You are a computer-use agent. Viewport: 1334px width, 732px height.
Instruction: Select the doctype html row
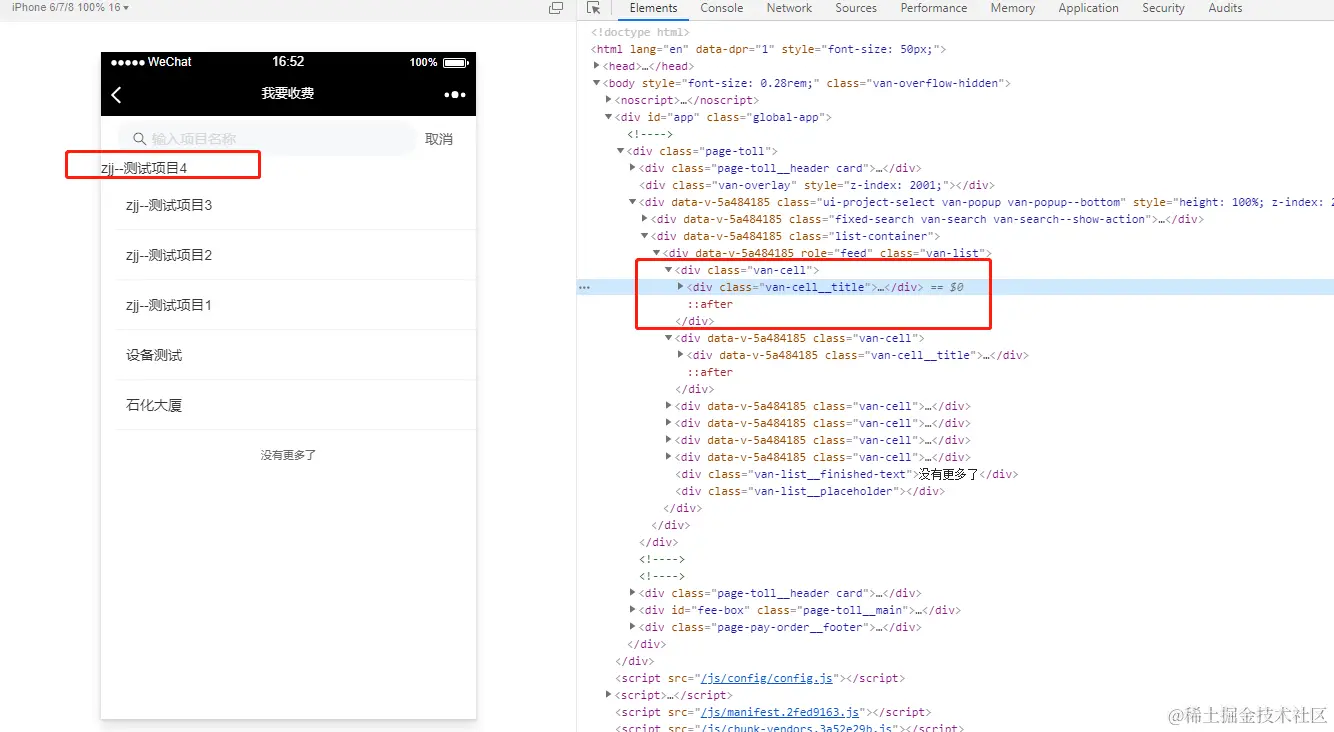coord(640,32)
